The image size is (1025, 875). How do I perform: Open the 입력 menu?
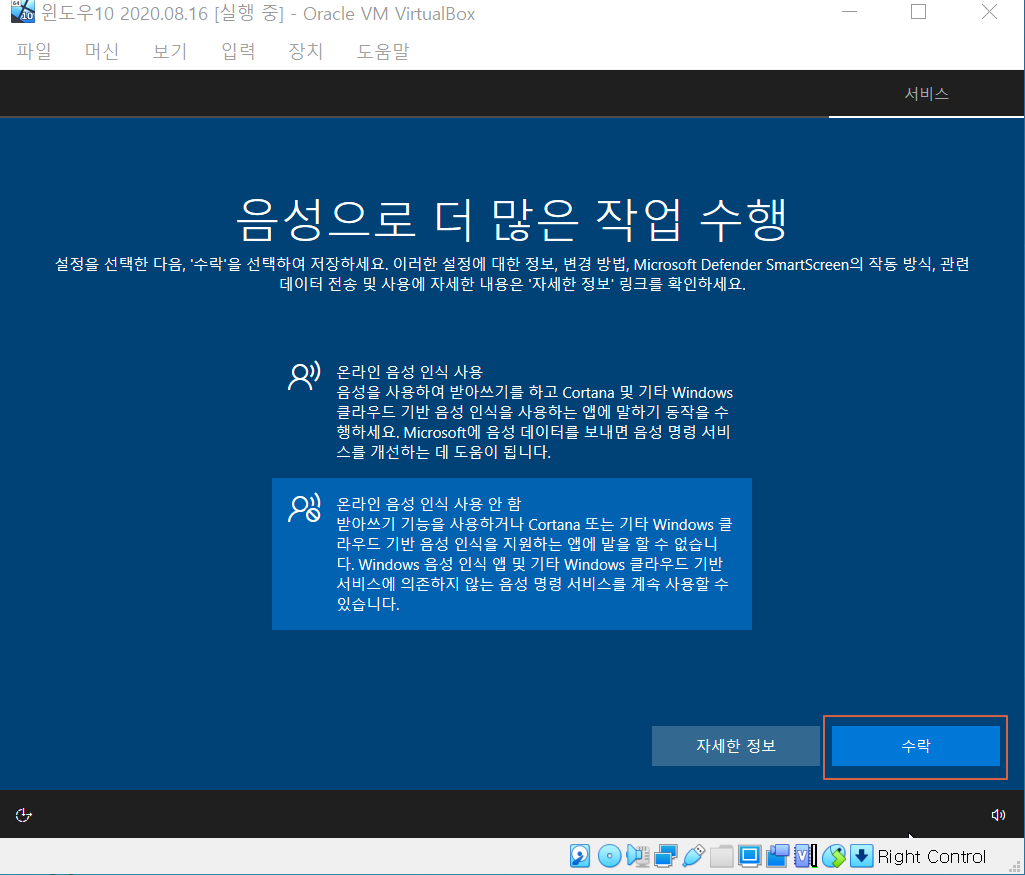238,51
